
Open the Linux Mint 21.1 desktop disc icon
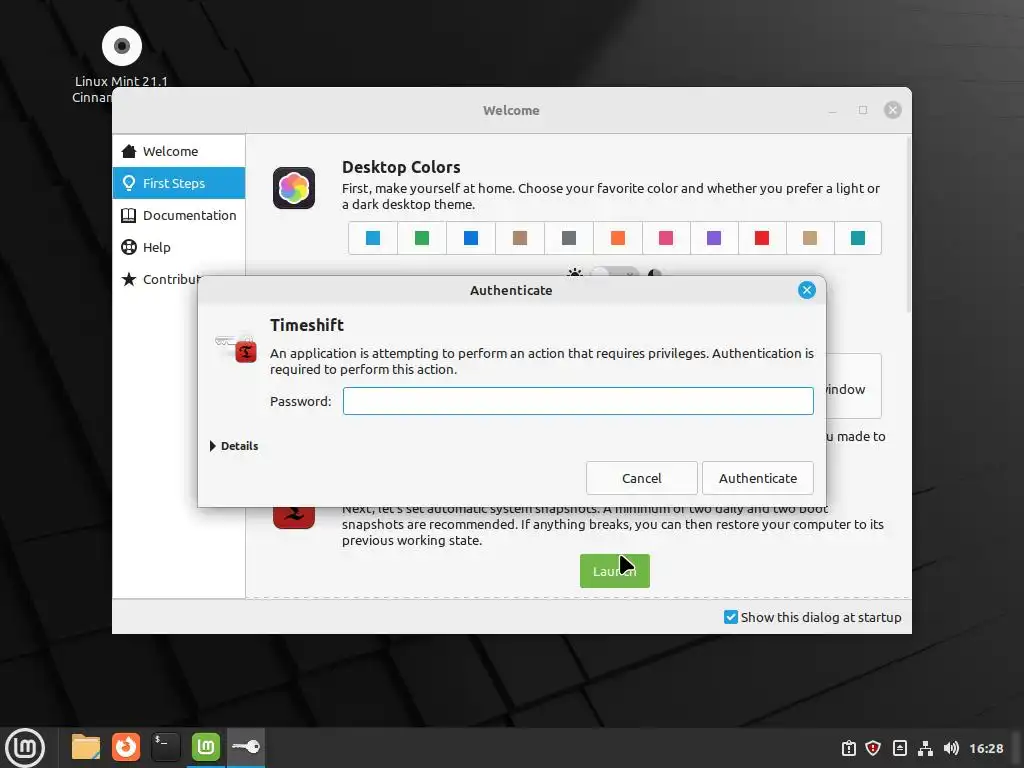pyautogui.click(x=121, y=46)
